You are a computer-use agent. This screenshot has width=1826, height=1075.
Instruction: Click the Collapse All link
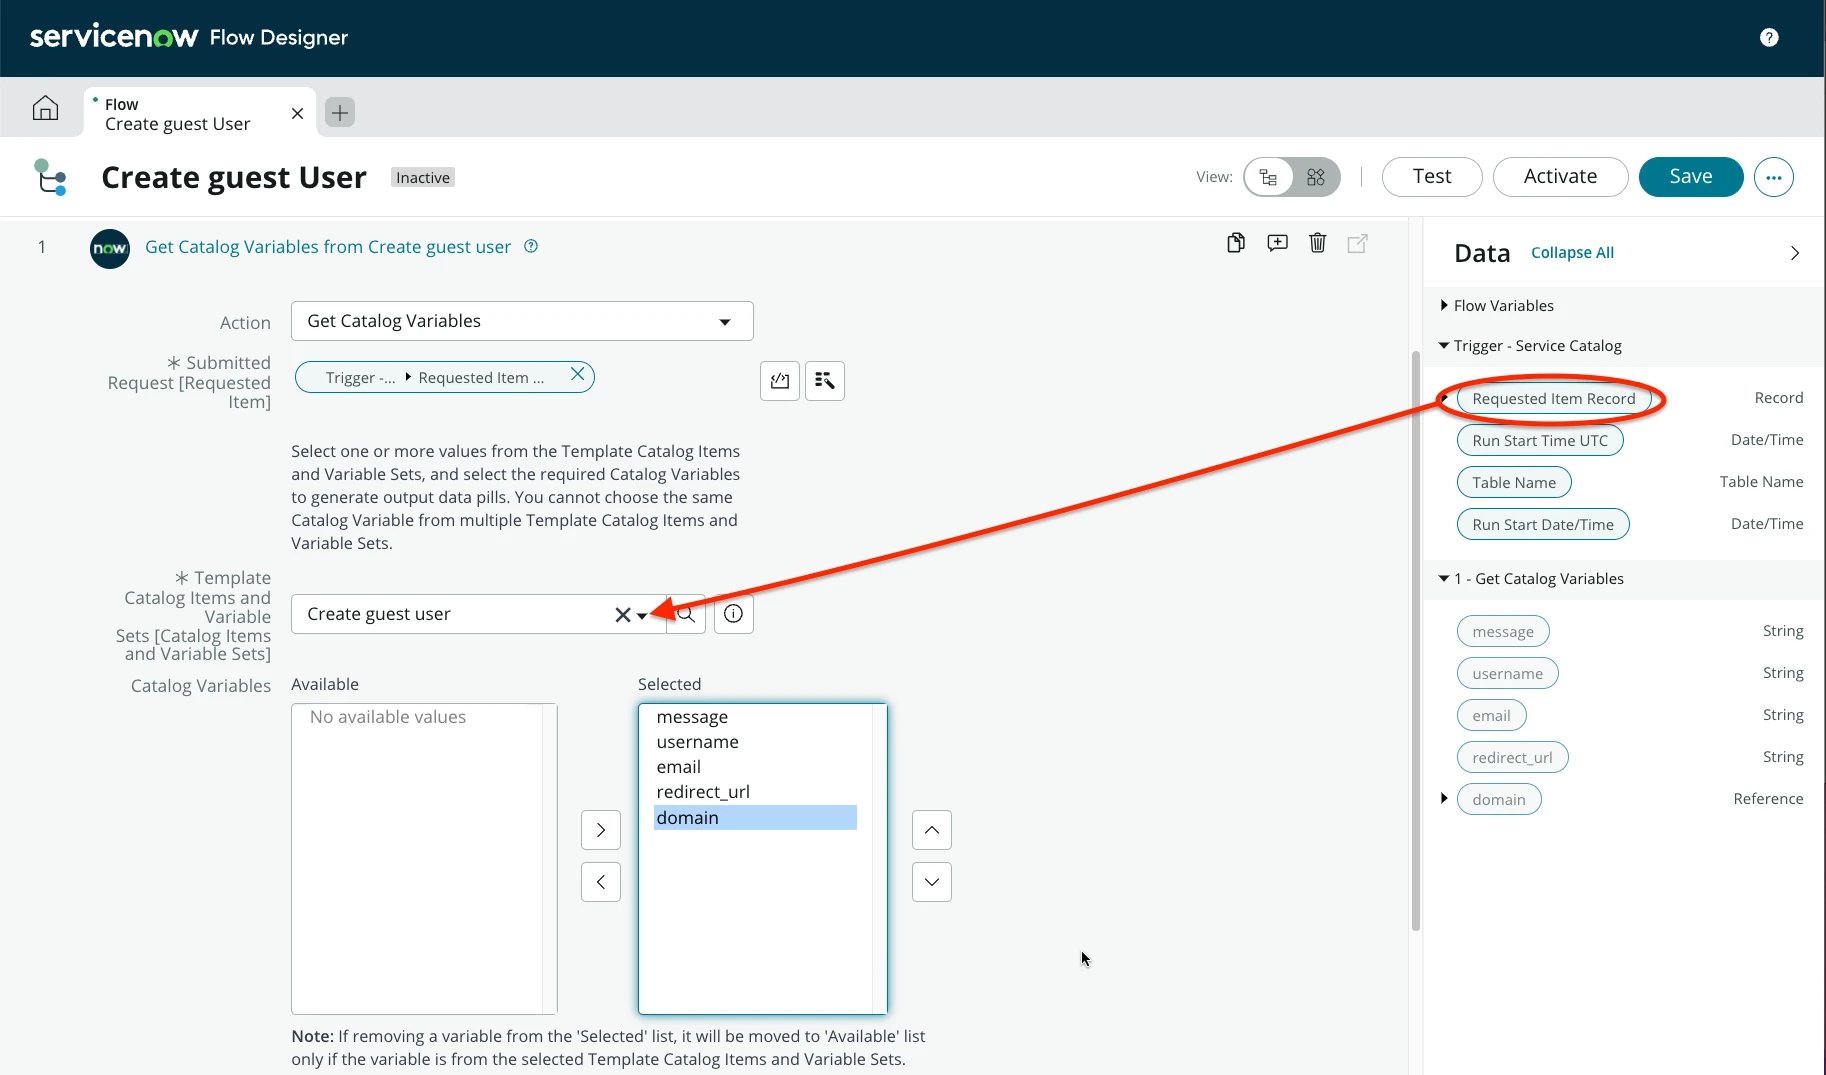pyautogui.click(x=1573, y=252)
